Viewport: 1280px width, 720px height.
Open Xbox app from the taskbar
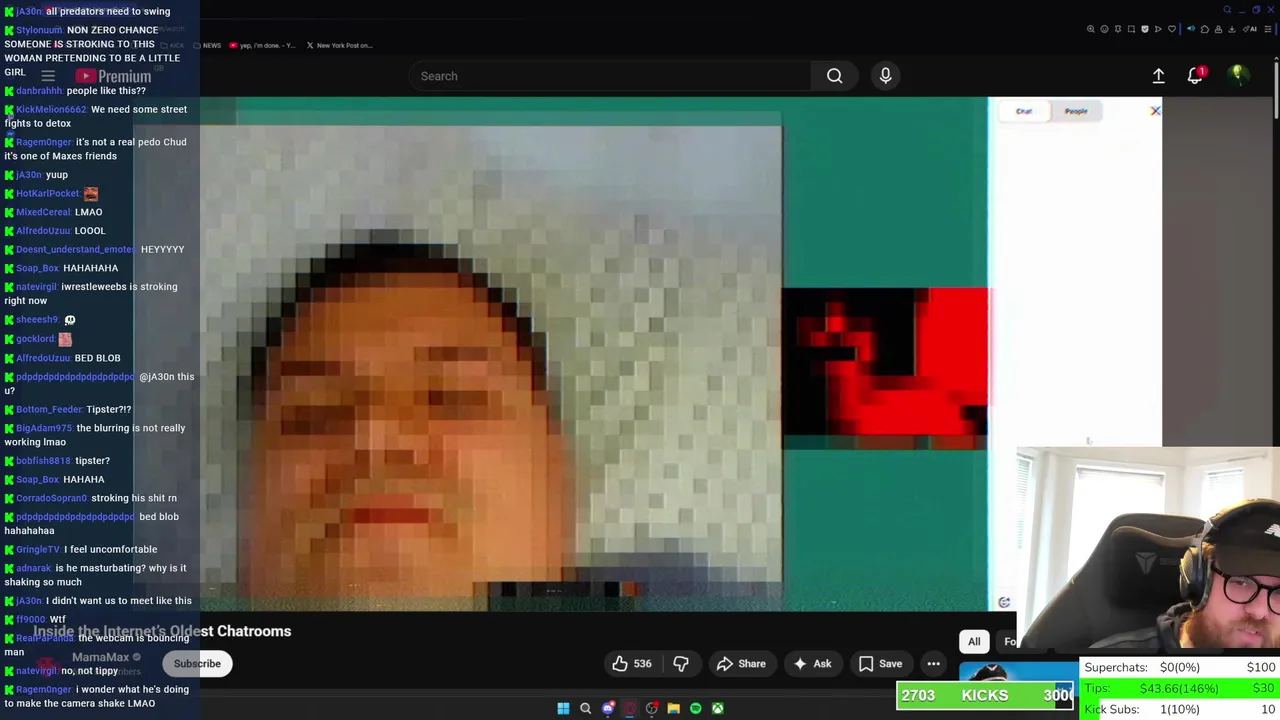[717, 708]
